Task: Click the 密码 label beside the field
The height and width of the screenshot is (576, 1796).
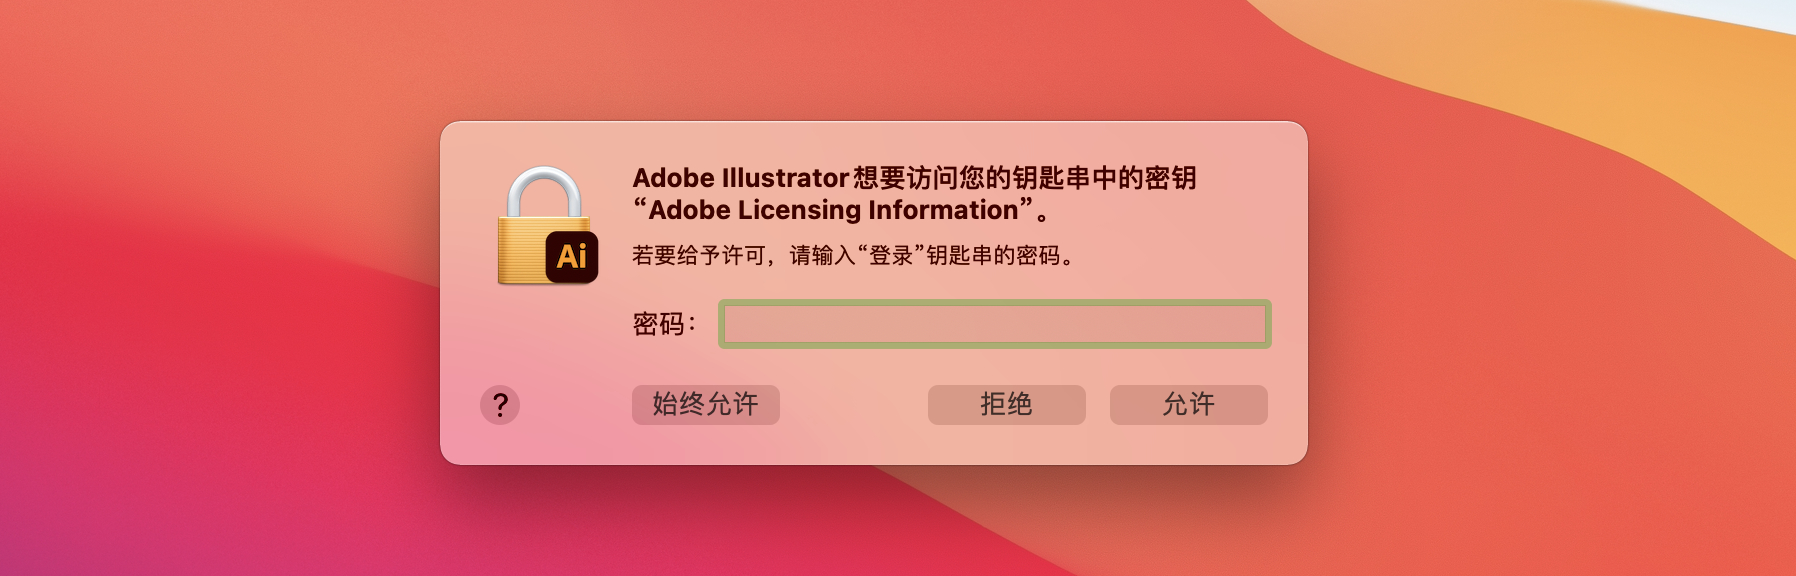Action: (x=660, y=324)
